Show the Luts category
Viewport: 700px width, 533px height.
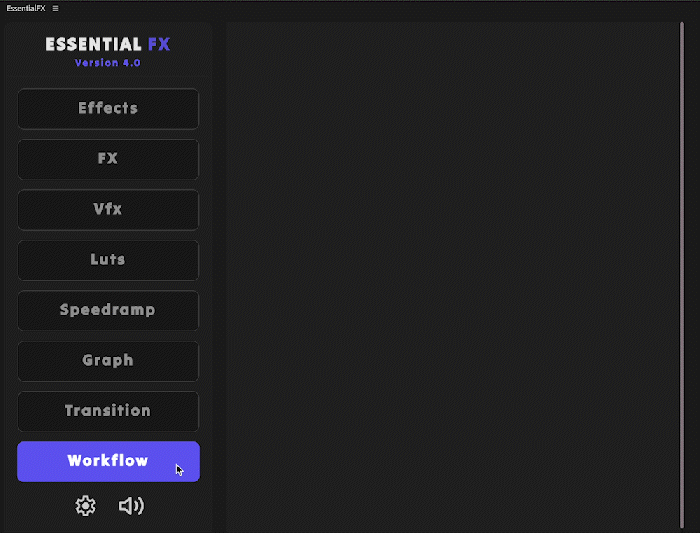108,260
